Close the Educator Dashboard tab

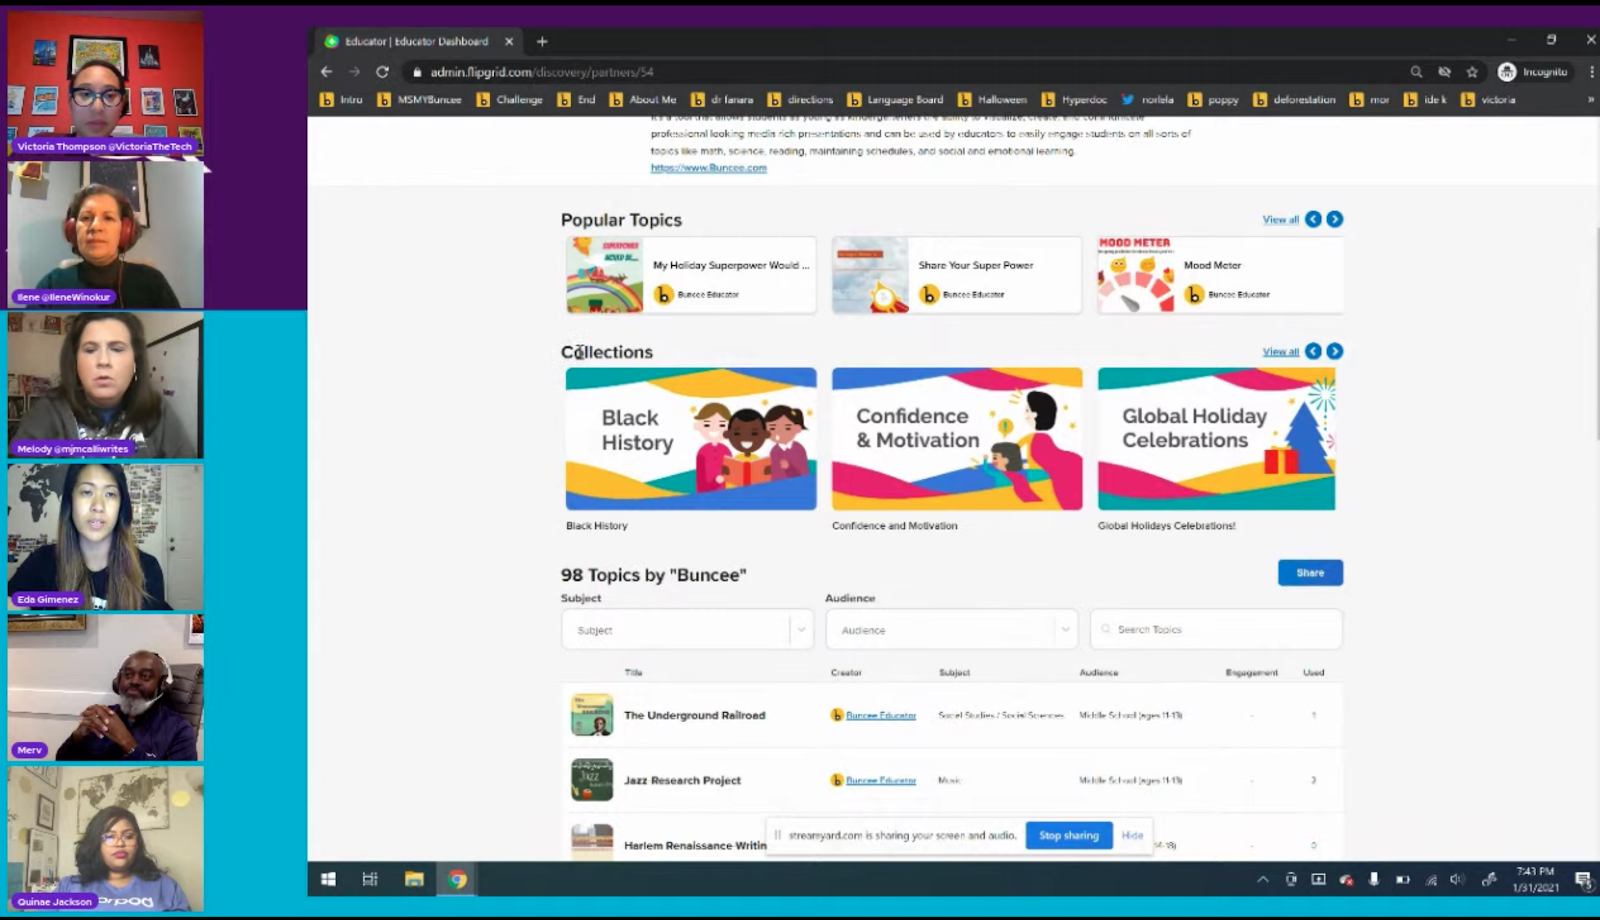pos(509,41)
